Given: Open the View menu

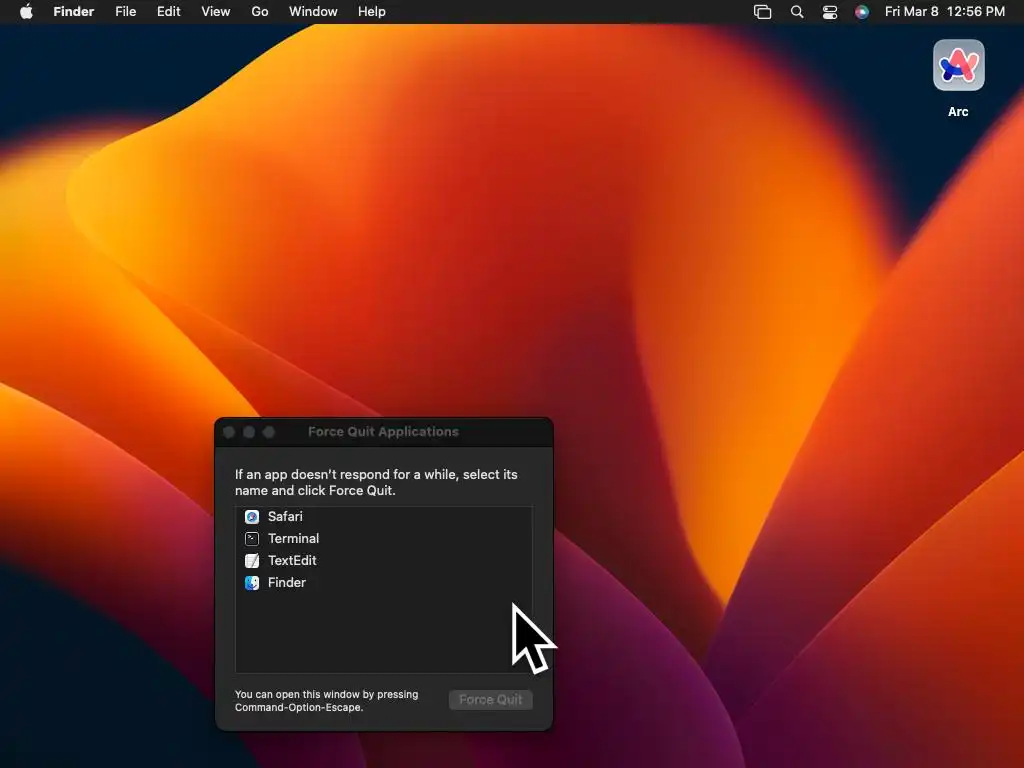Looking at the screenshot, I should click(216, 12).
